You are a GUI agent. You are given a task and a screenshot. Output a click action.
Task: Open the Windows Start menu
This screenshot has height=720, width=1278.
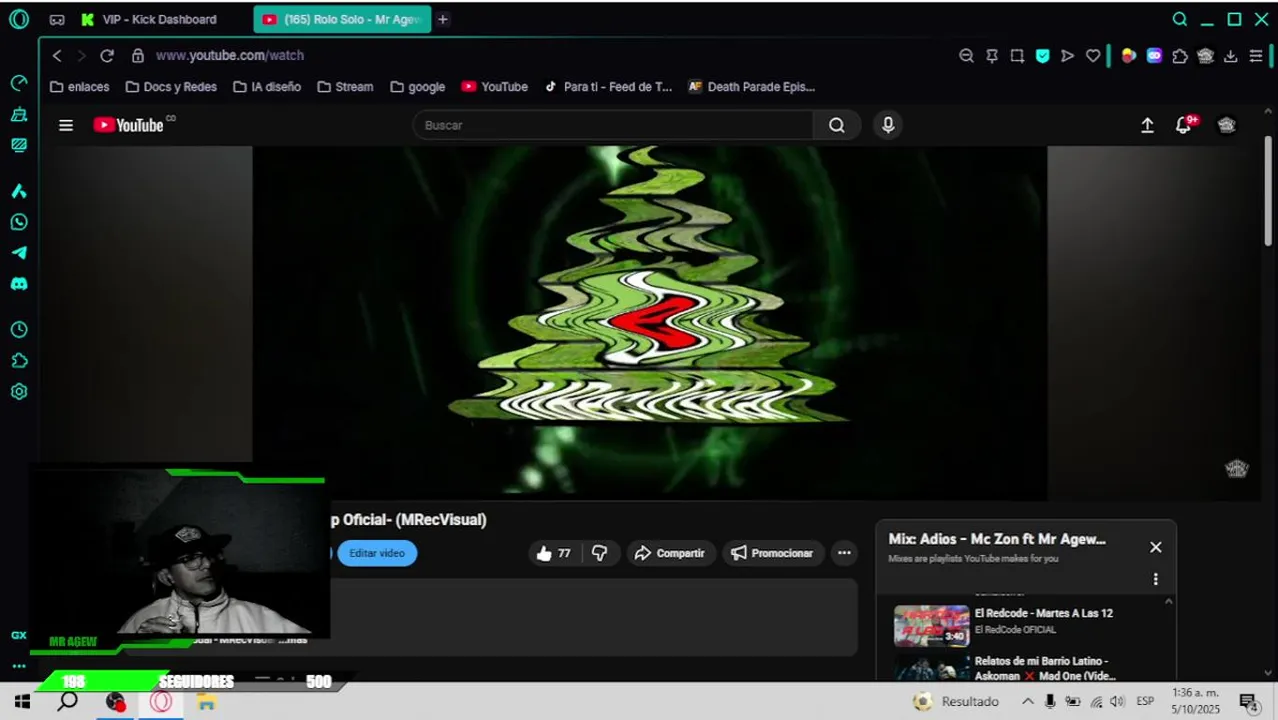click(x=22, y=702)
